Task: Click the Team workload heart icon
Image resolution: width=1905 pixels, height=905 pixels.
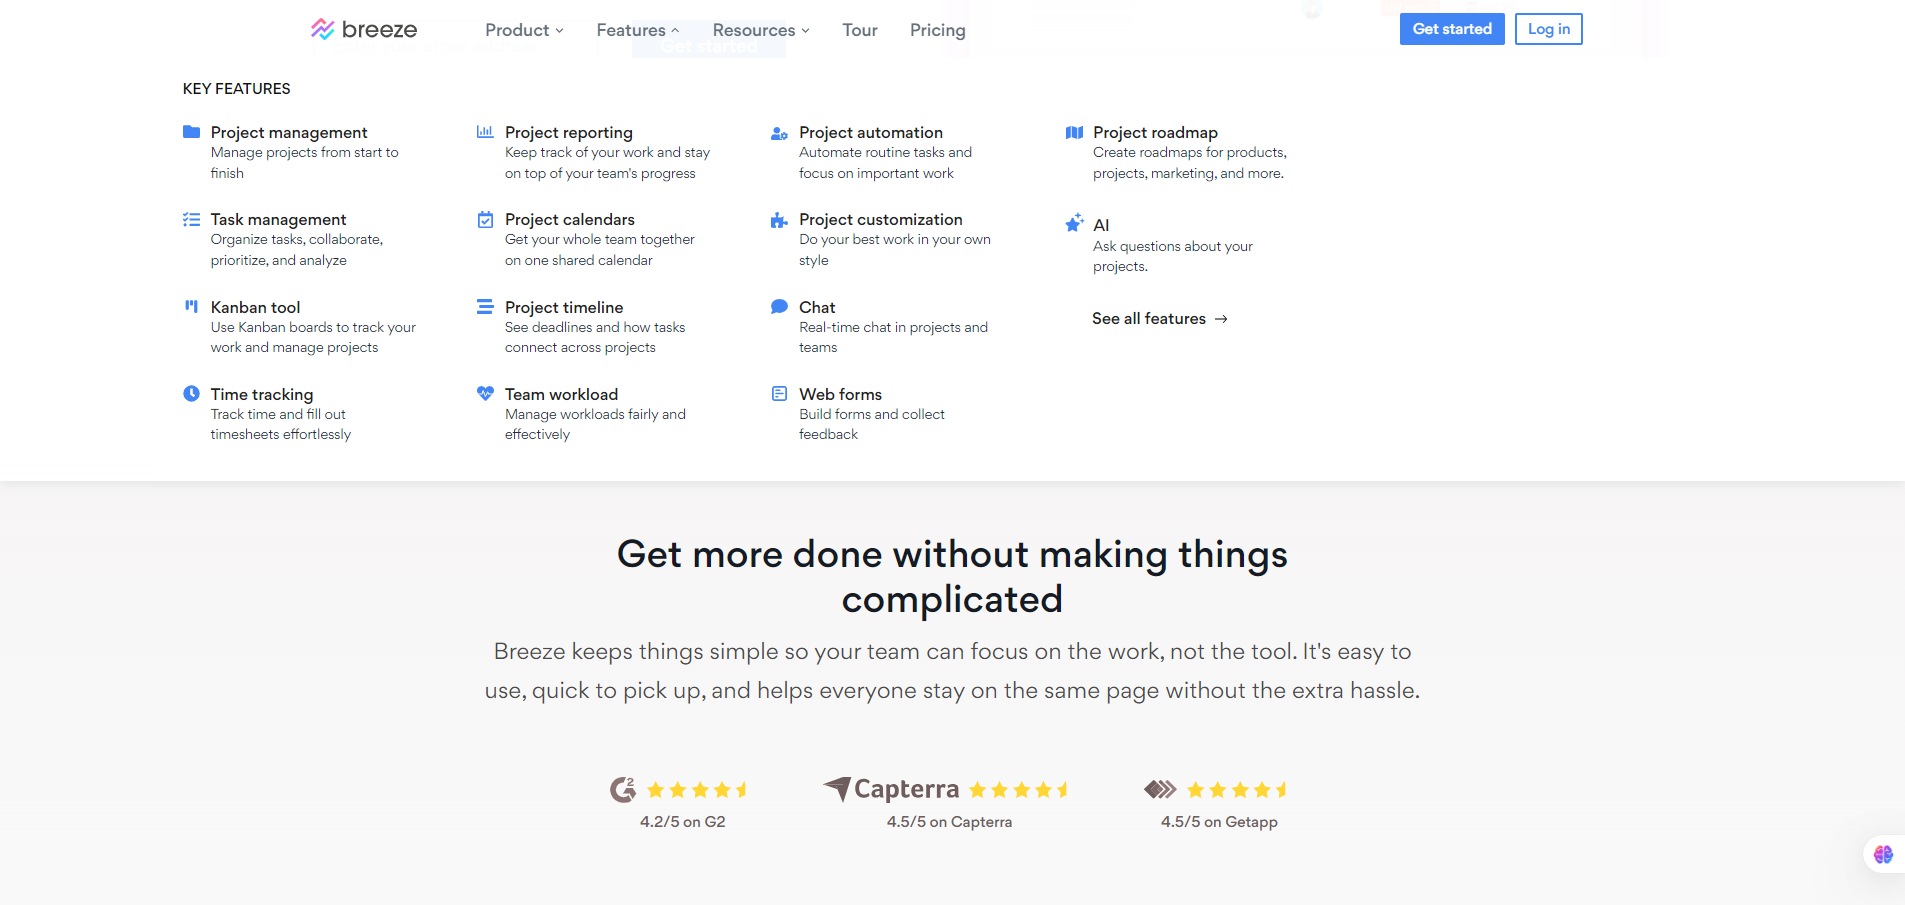Action: (485, 394)
